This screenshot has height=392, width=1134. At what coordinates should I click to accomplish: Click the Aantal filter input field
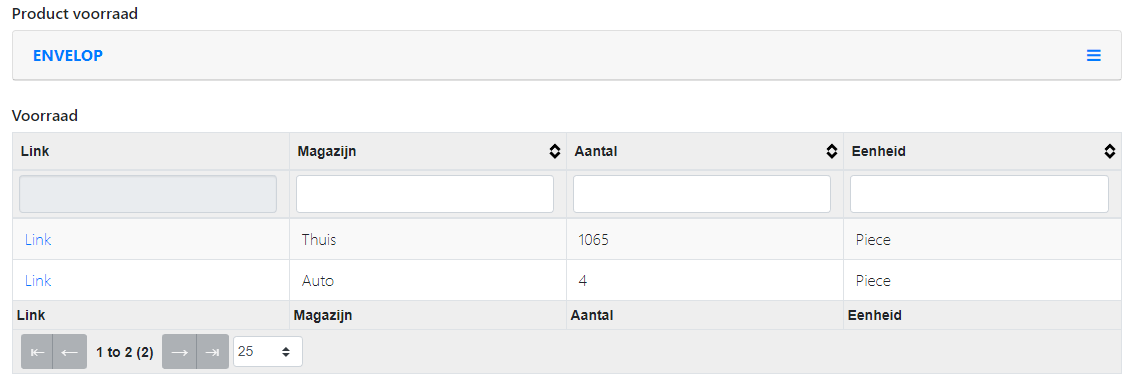pyautogui.click(x=702, y=194)
